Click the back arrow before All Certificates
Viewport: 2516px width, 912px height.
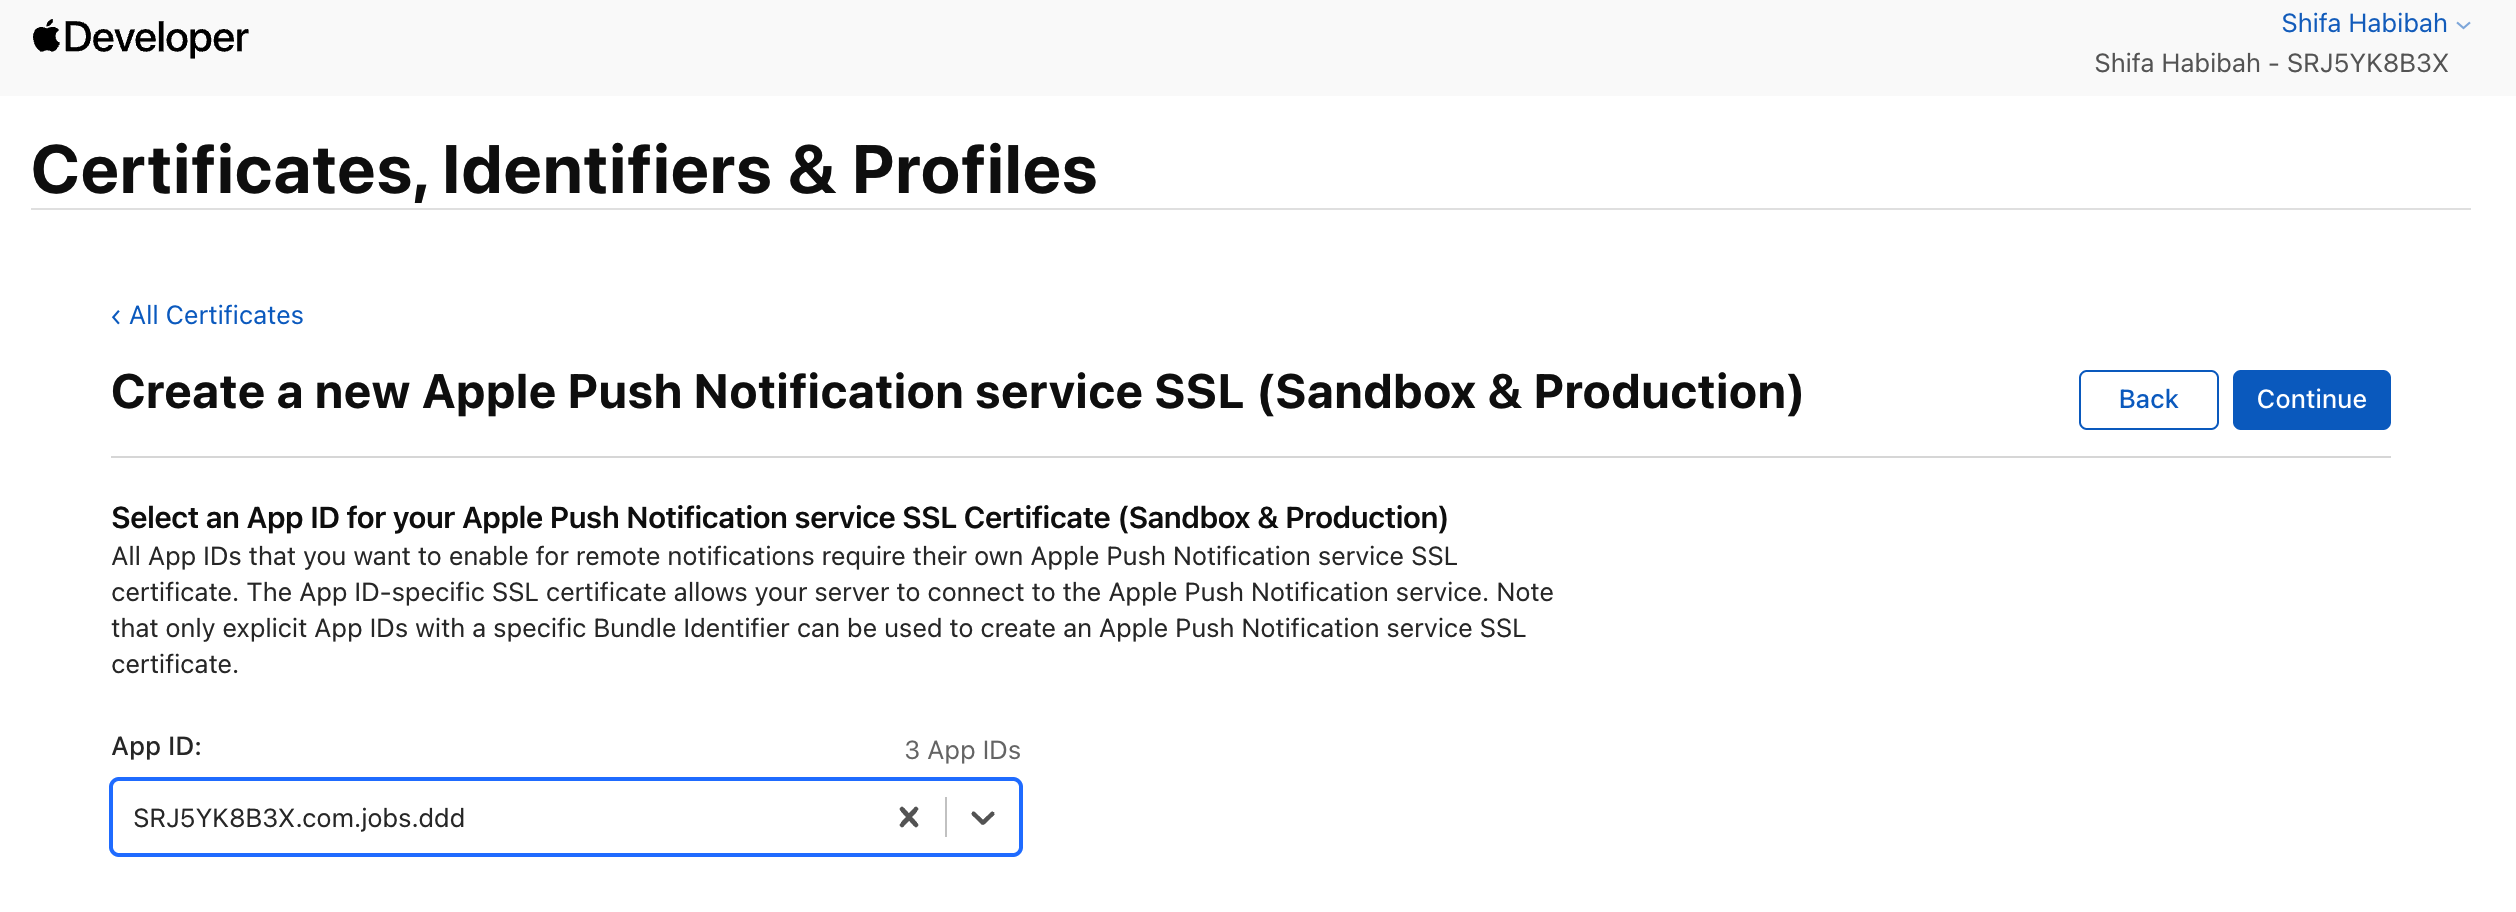(116, 317)
